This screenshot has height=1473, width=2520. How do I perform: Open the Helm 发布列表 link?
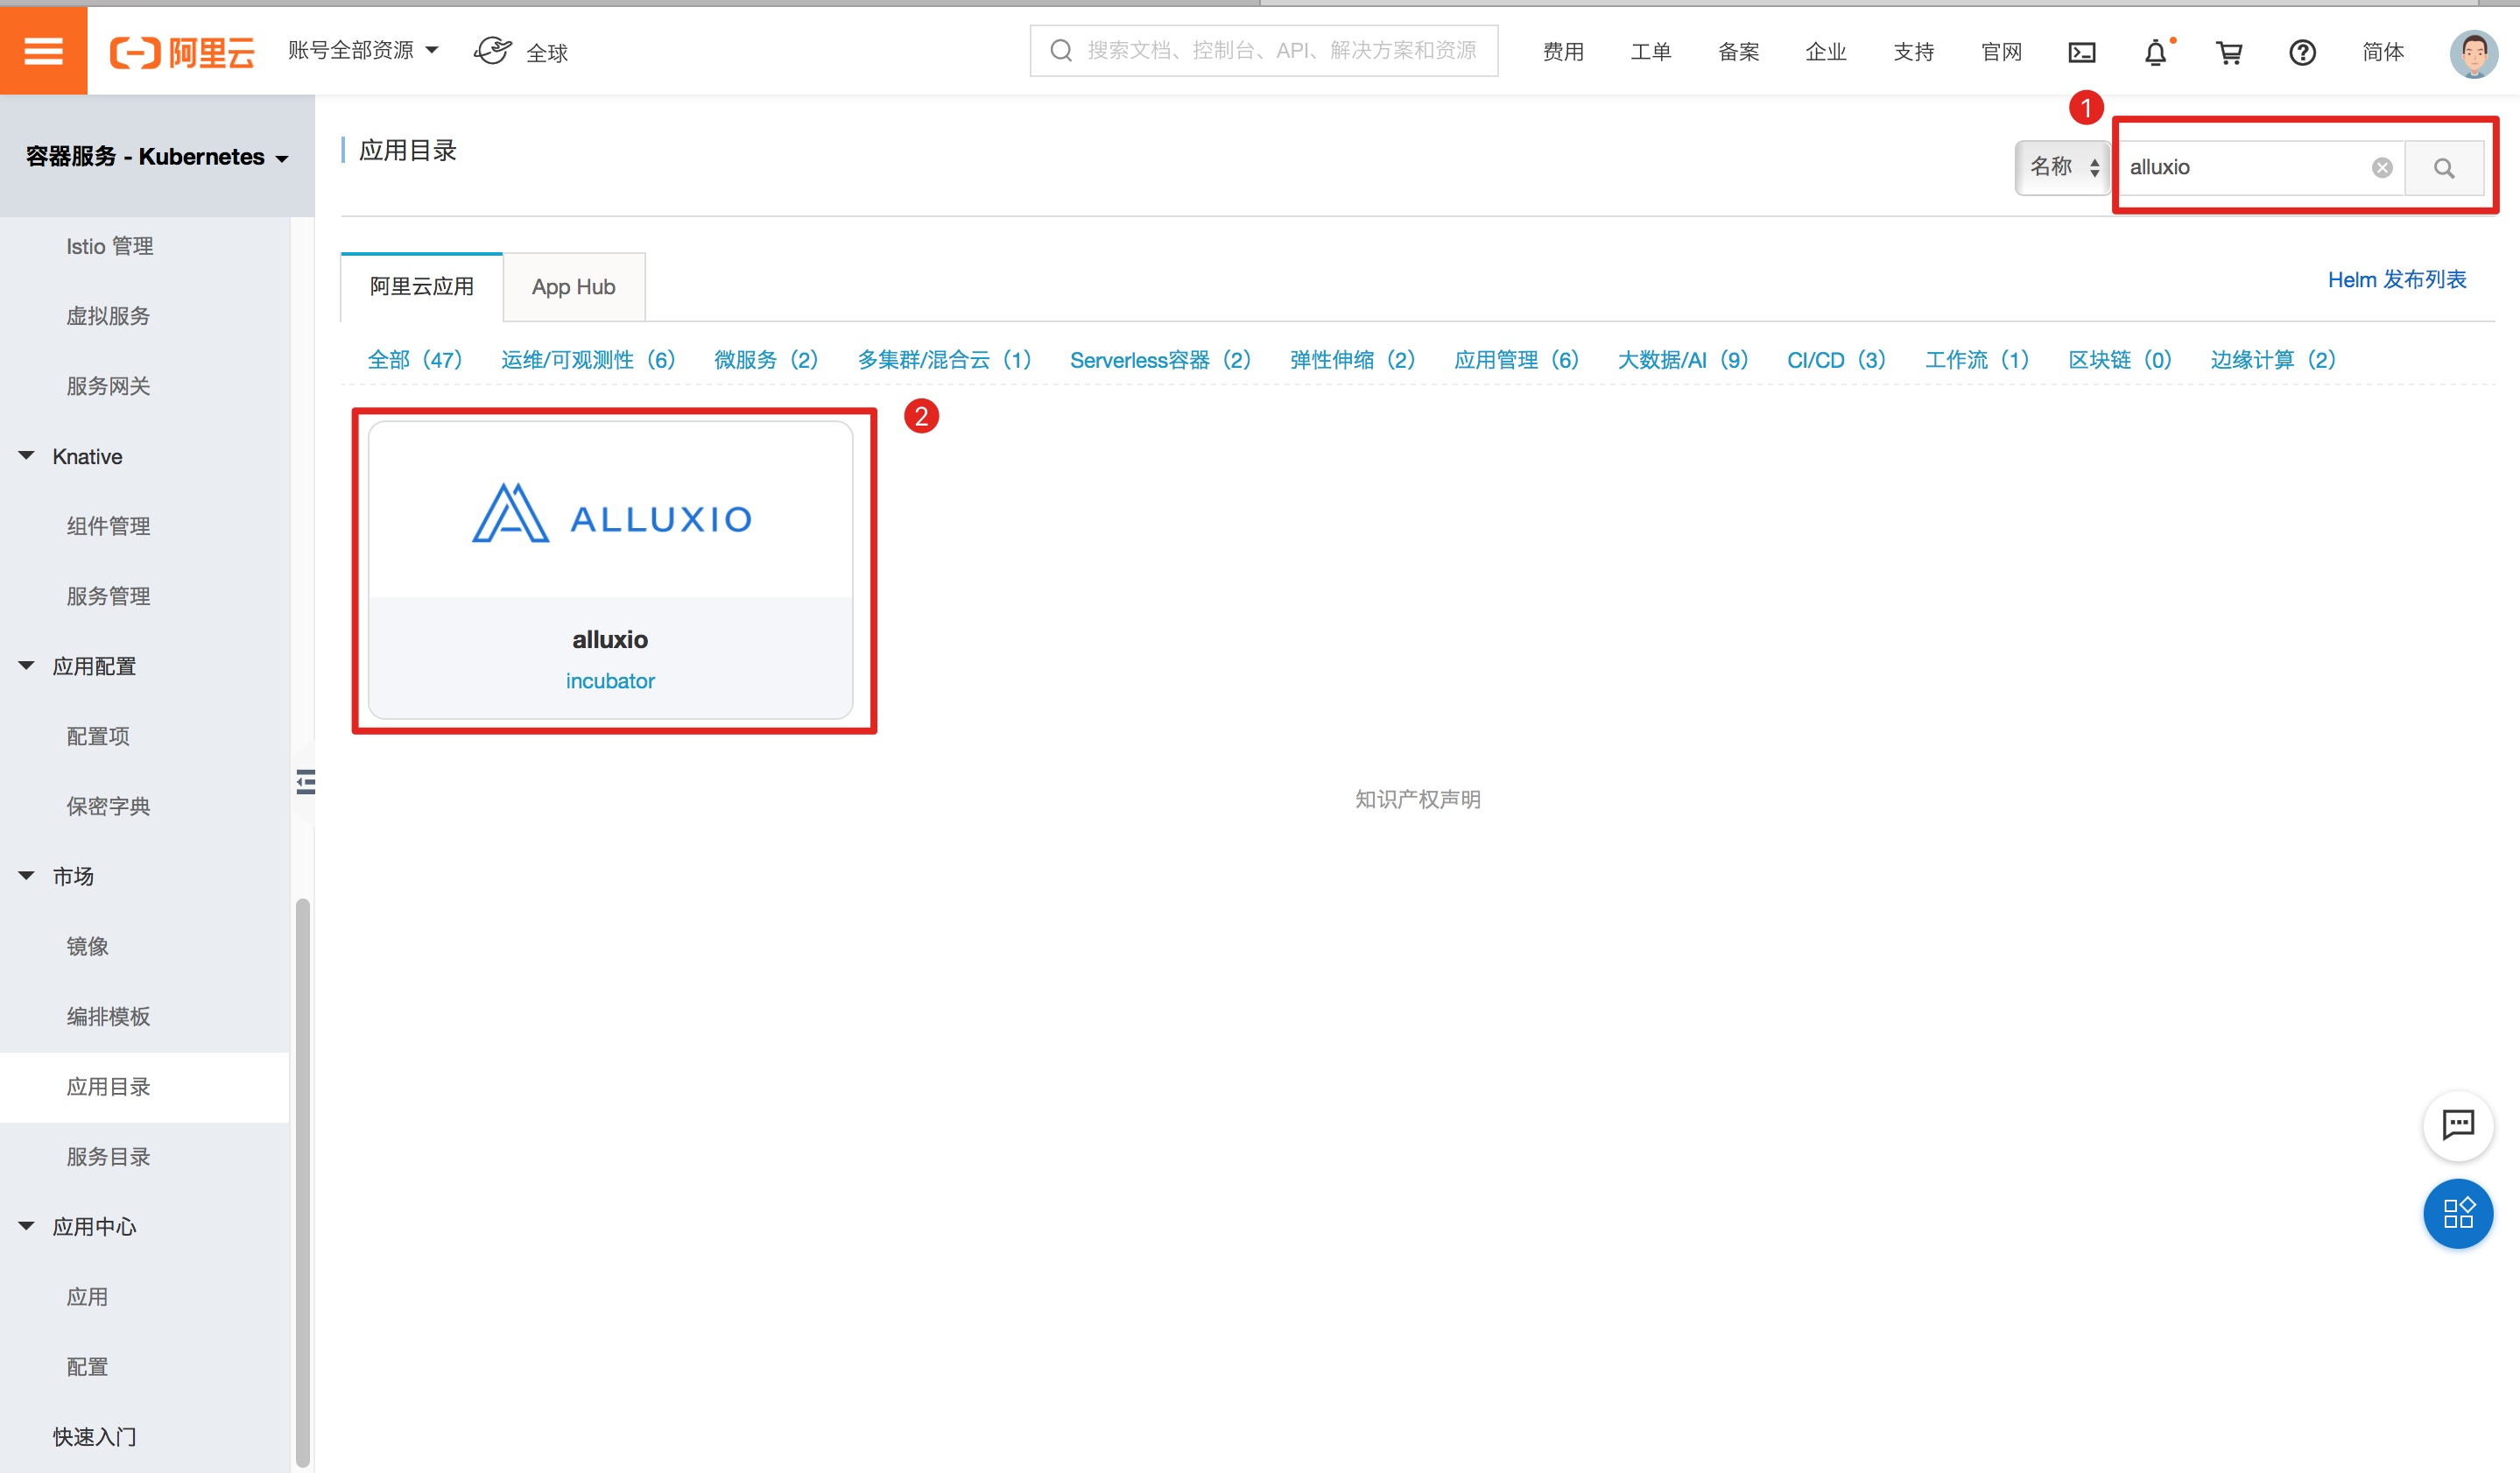(2397, 280)
